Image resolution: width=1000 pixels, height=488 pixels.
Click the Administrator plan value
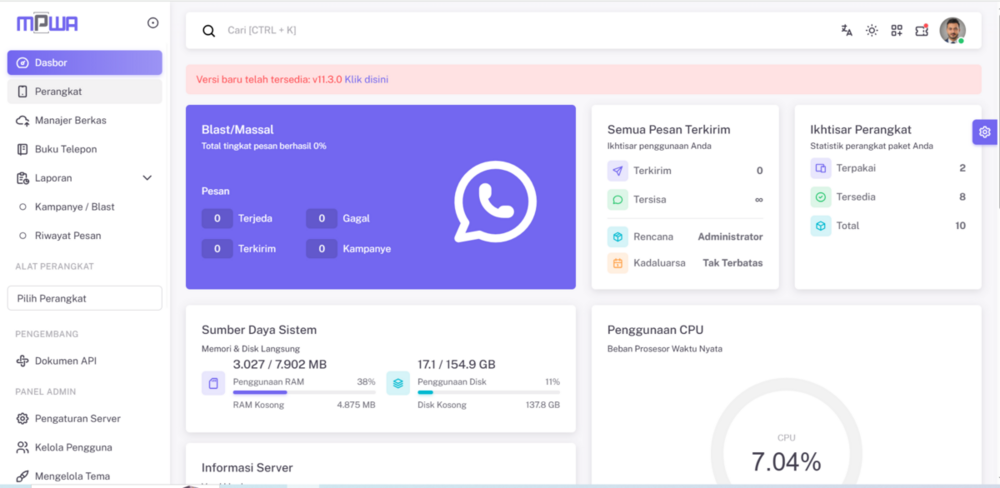730,237
